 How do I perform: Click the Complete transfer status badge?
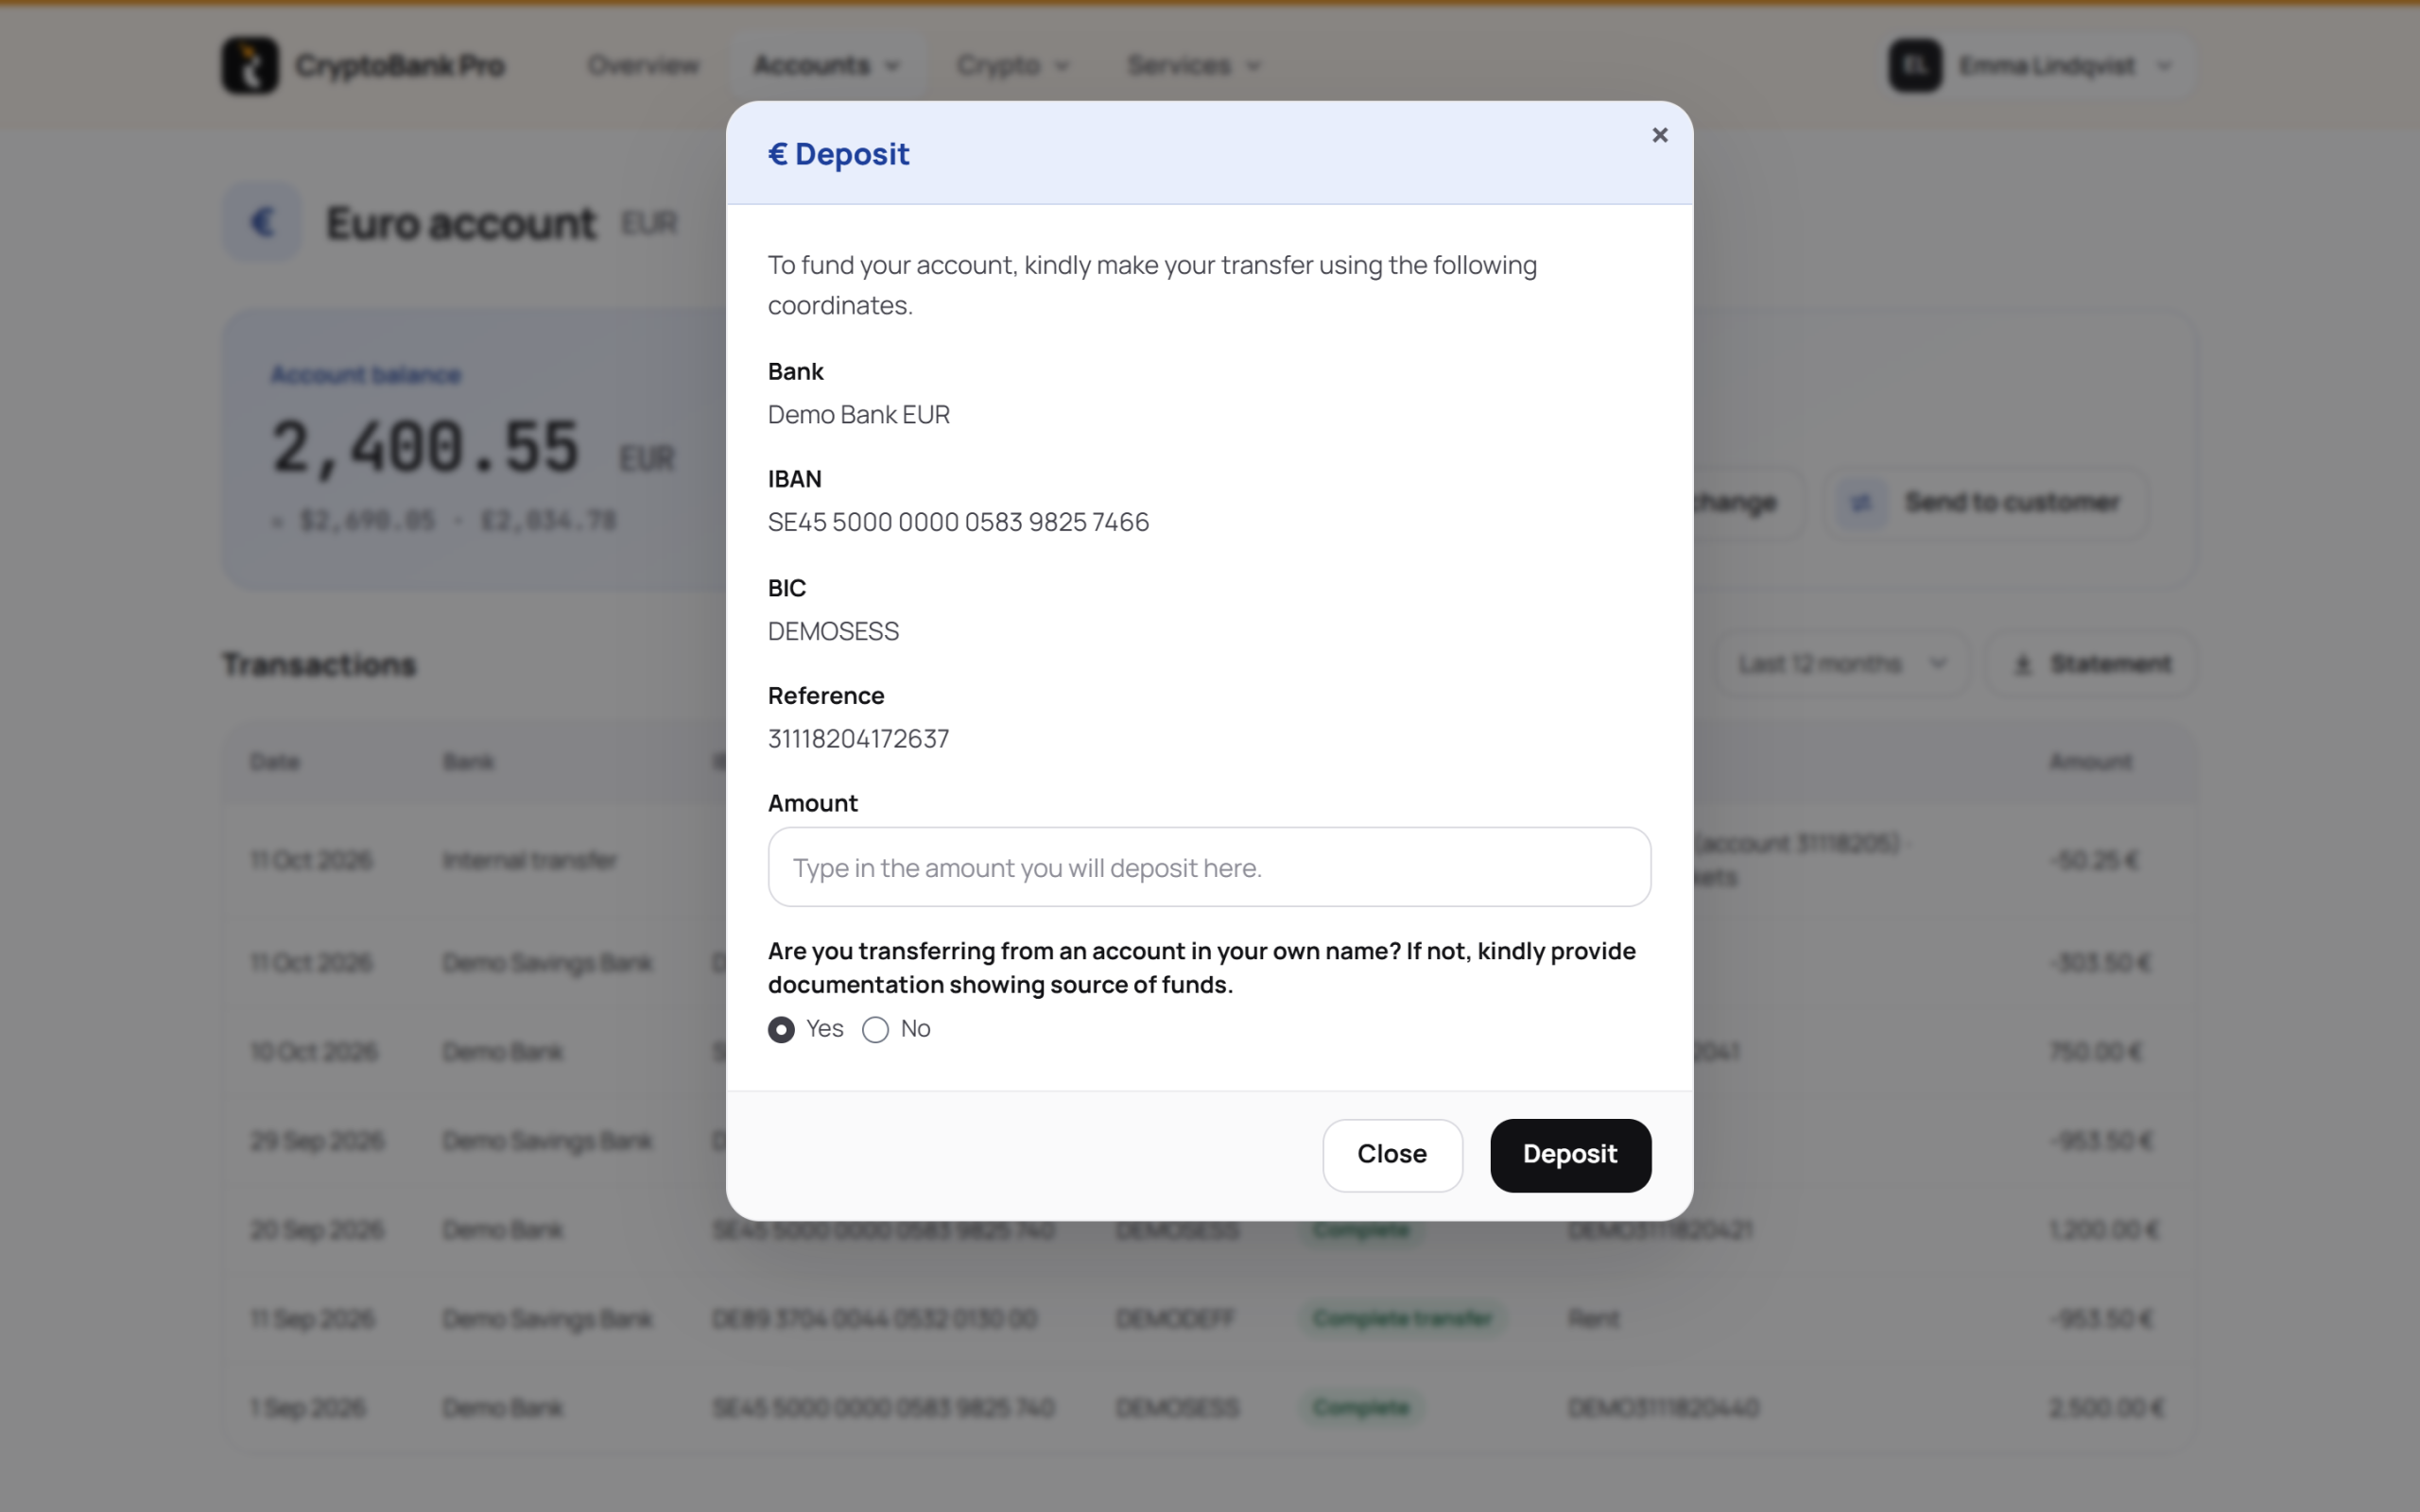(1402, 1319)
